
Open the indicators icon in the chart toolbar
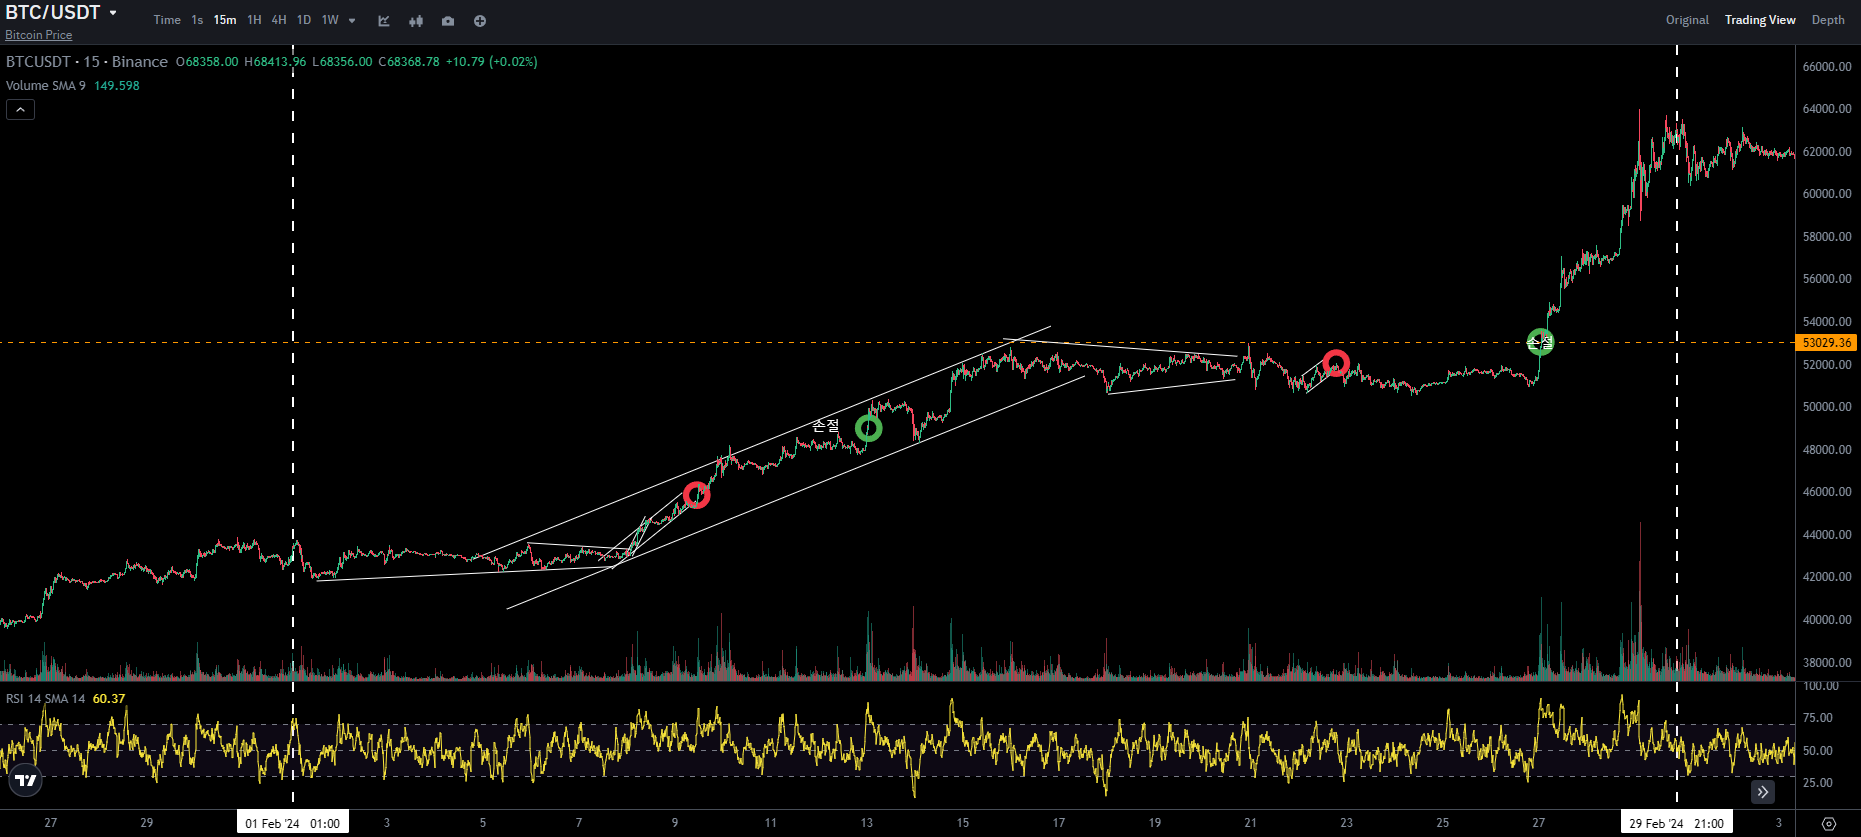click(384, 21)
